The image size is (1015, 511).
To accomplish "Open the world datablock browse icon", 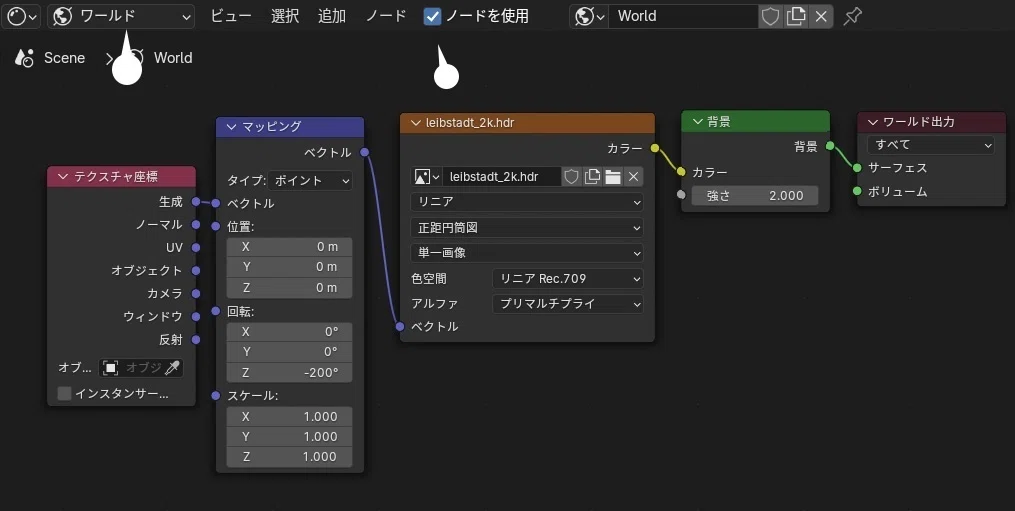I will (x=589, y=16).
